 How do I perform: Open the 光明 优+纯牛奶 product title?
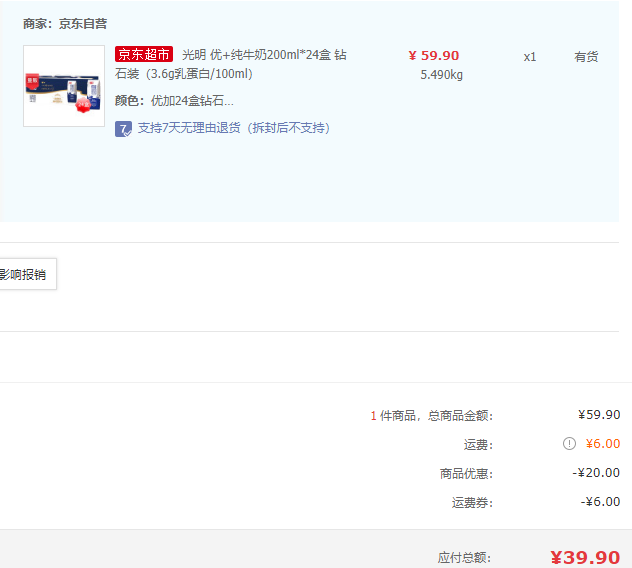(x=231, y=64)
